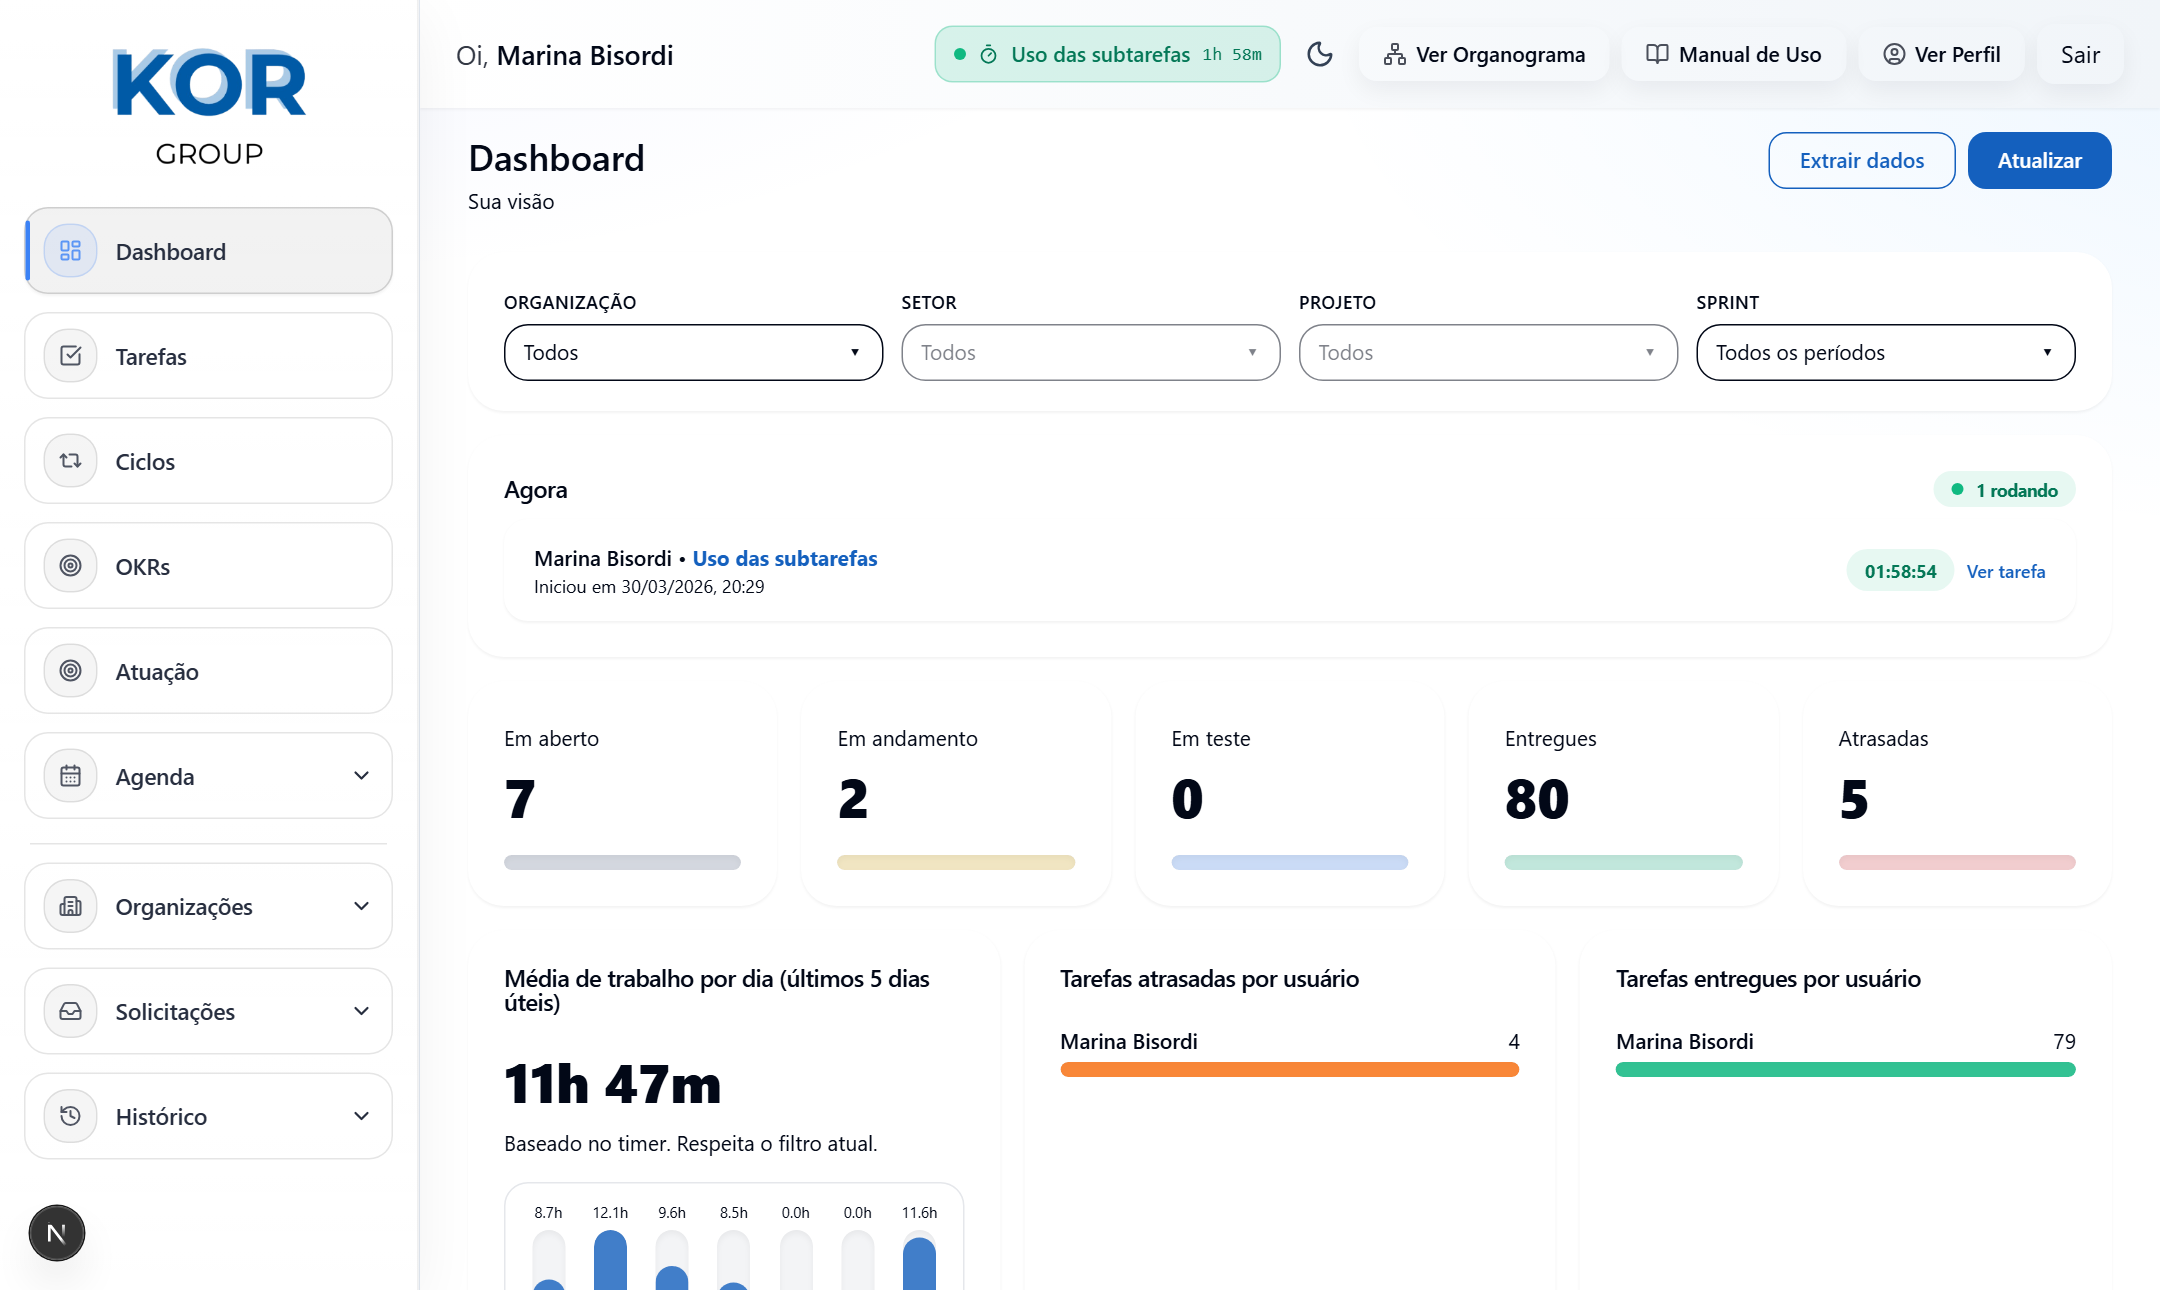Click the Atuação icon in sidebar
The width and height of the screenshot is (2160, 1290).
pos(70,671)
